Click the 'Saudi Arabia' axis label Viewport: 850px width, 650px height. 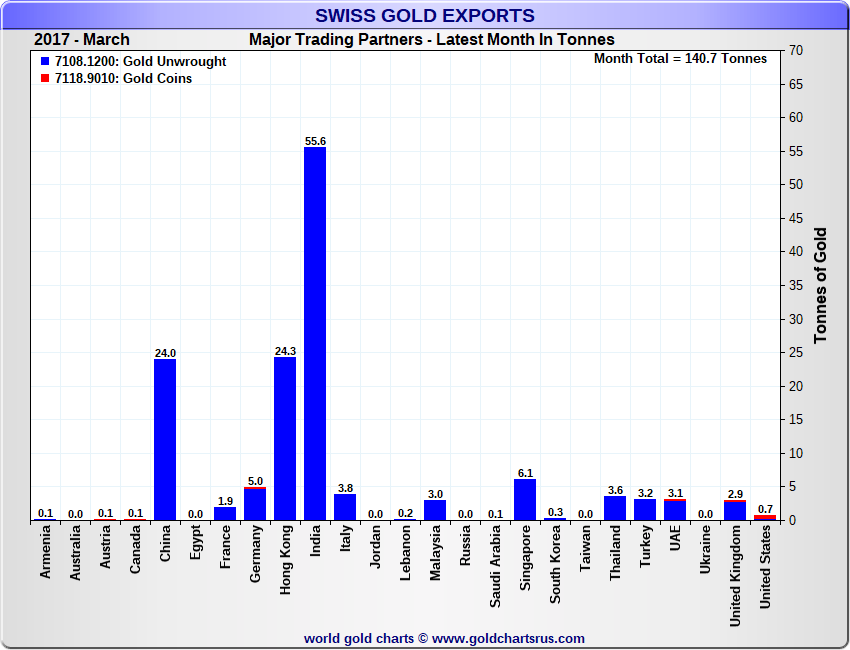(495, 567)
